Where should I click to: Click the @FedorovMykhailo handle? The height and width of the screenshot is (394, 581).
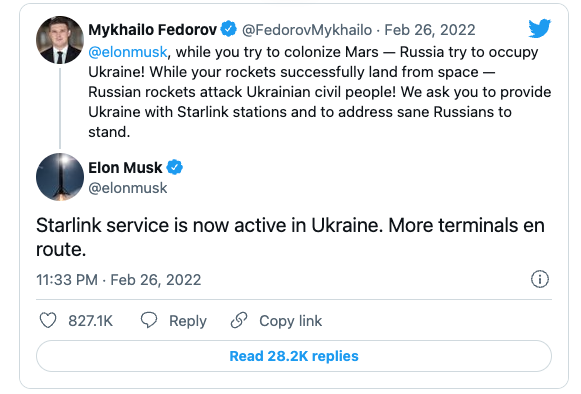(307, 30)
